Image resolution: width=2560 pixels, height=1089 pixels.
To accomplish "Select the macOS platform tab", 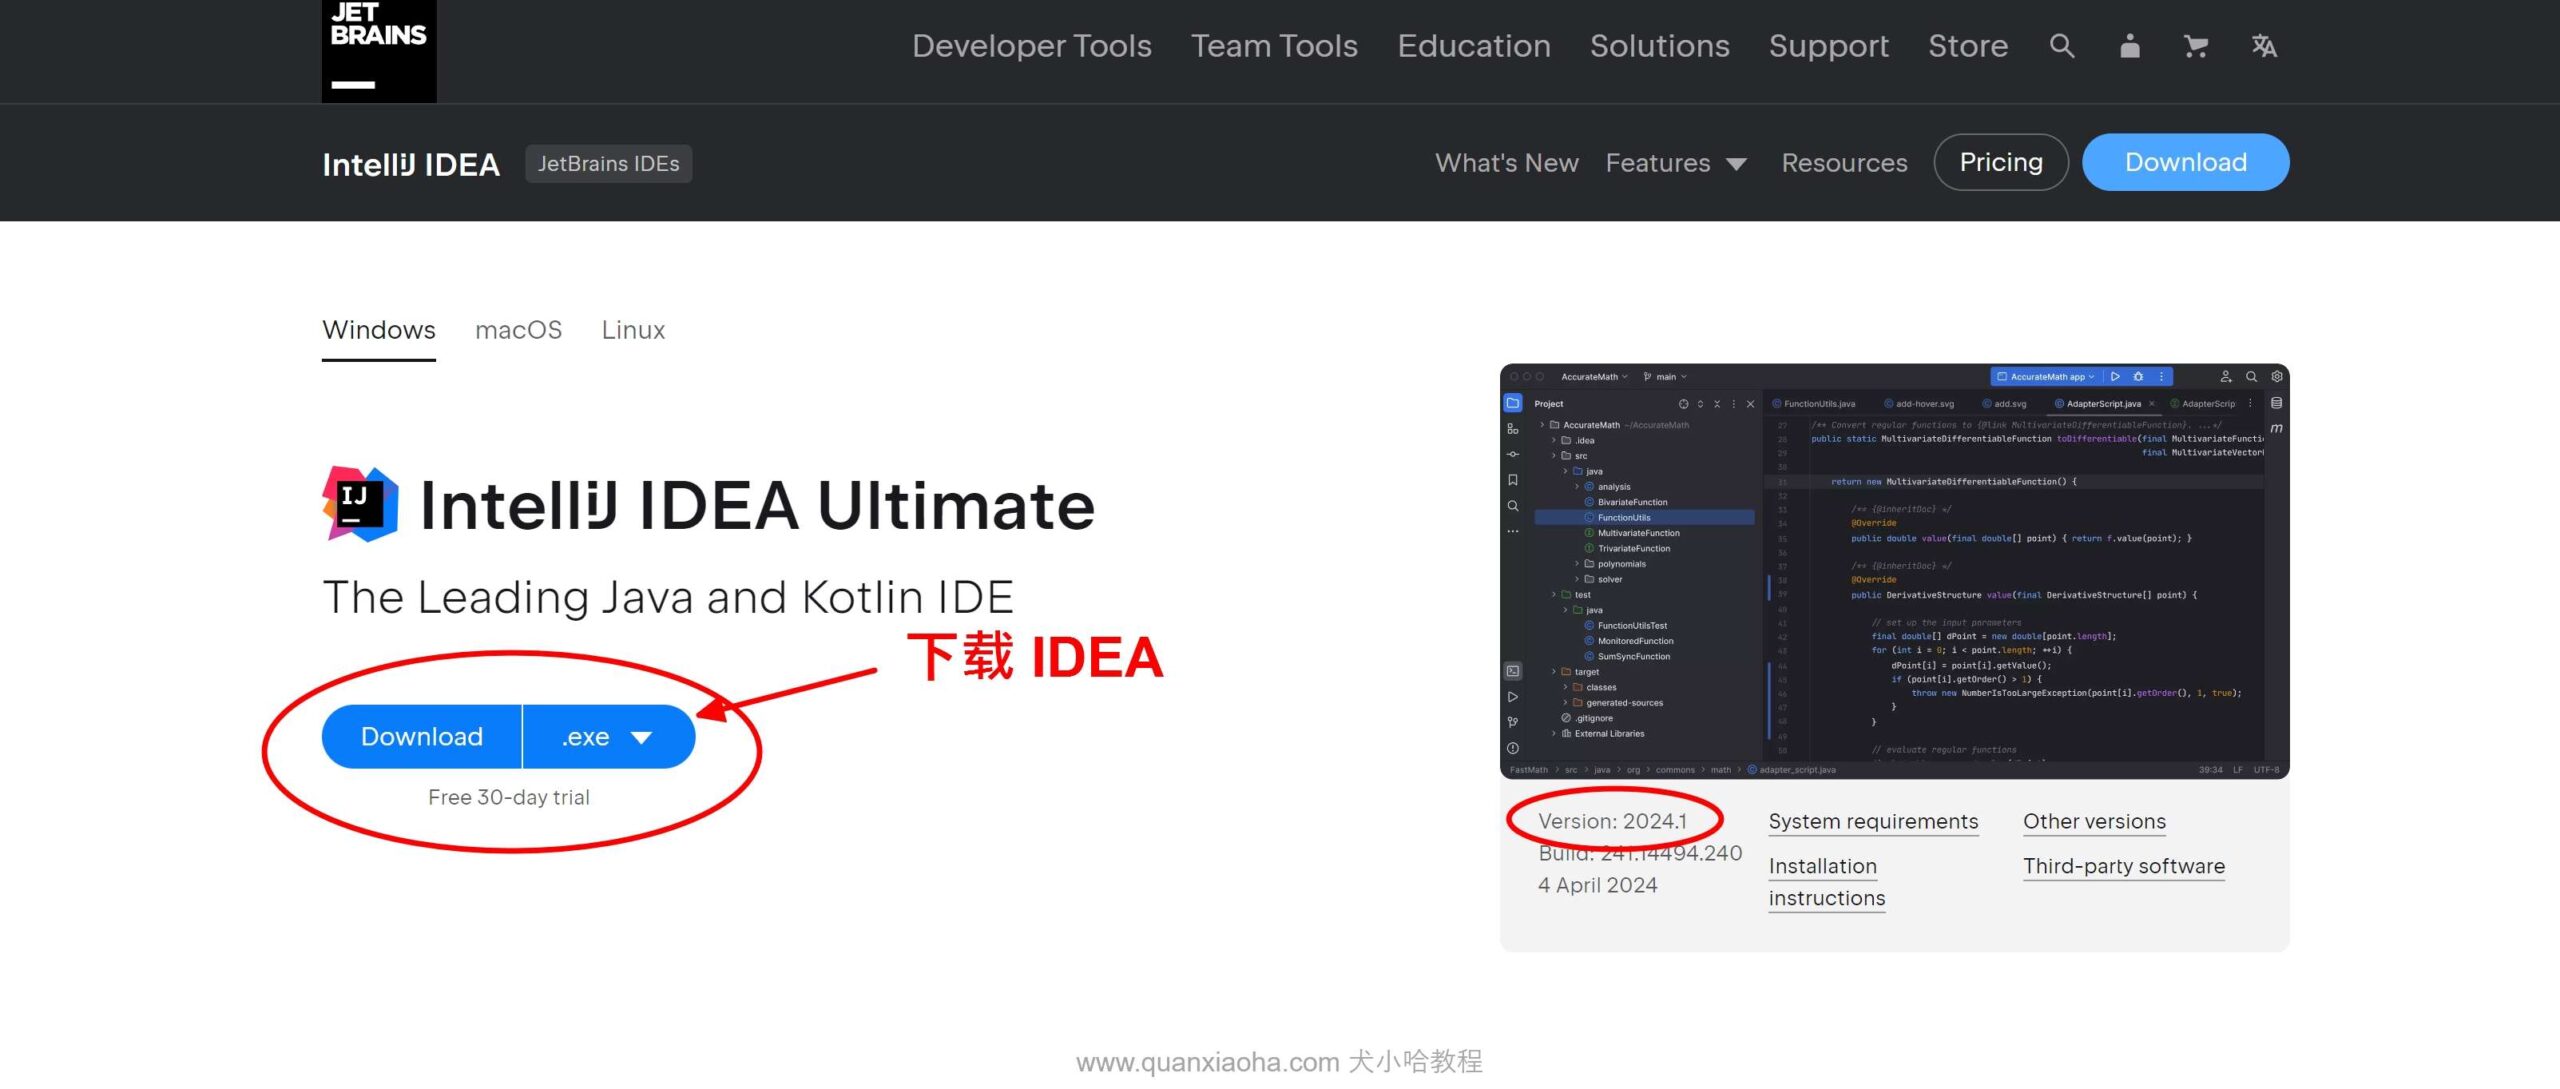I will click(x=518, y=328).
